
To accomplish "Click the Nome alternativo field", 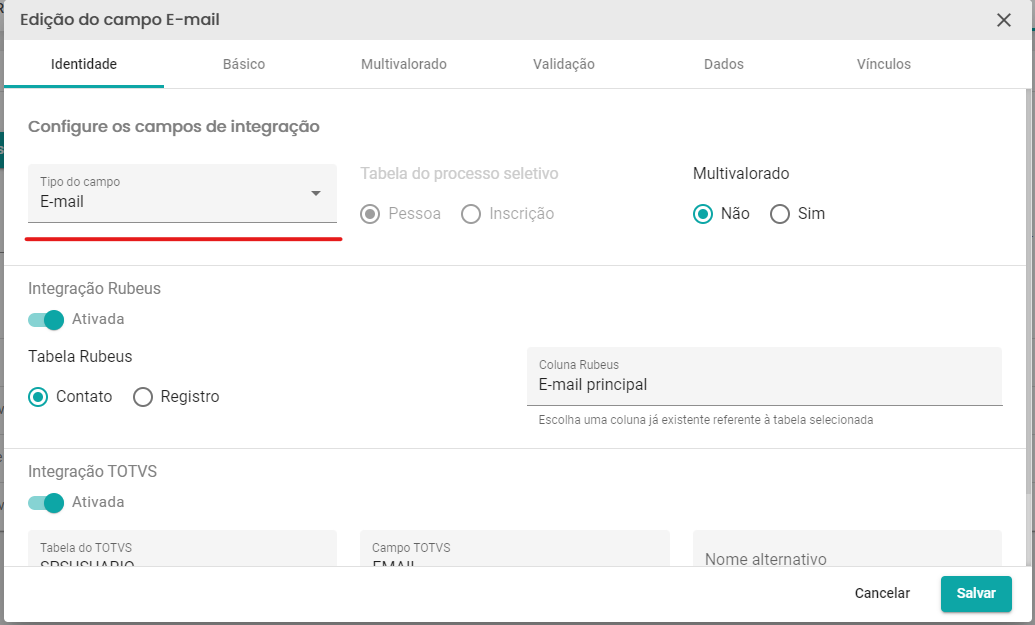I will [848, 549].
